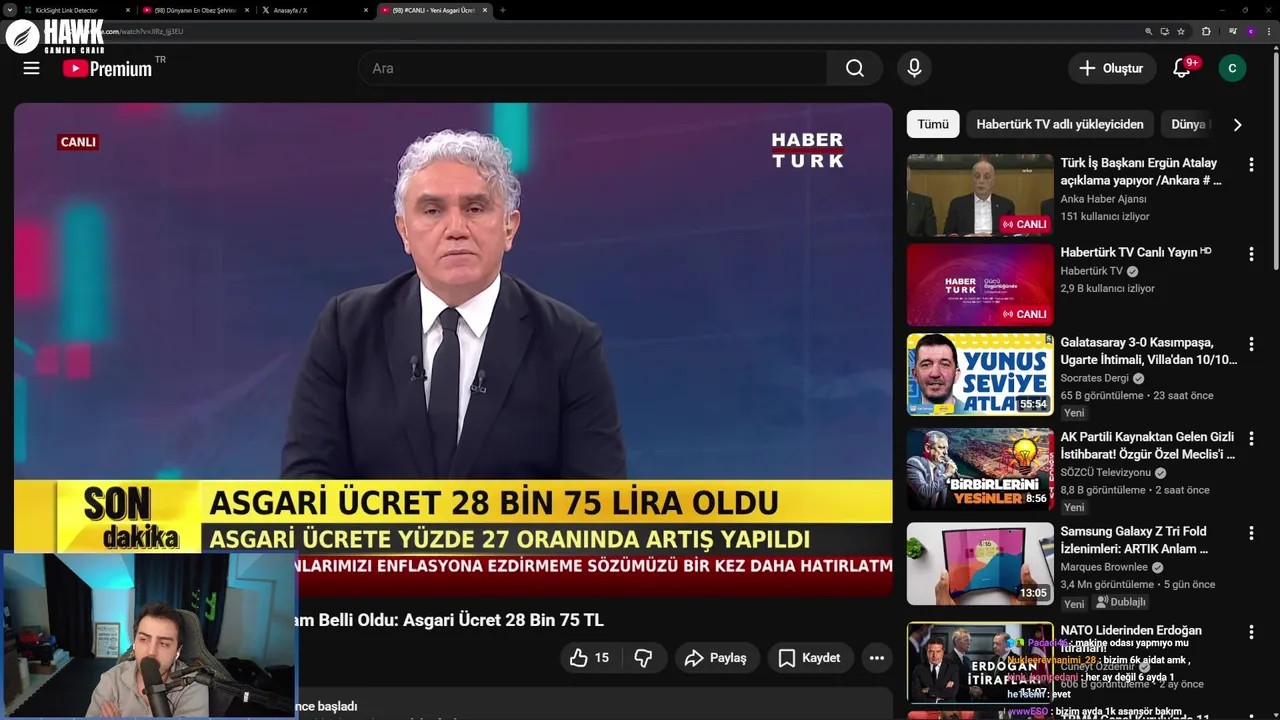Screen dimensions: 1280x720
Task: Click the 'Dublajlı' badge on Samsung video
Action: pos(1120,603)
